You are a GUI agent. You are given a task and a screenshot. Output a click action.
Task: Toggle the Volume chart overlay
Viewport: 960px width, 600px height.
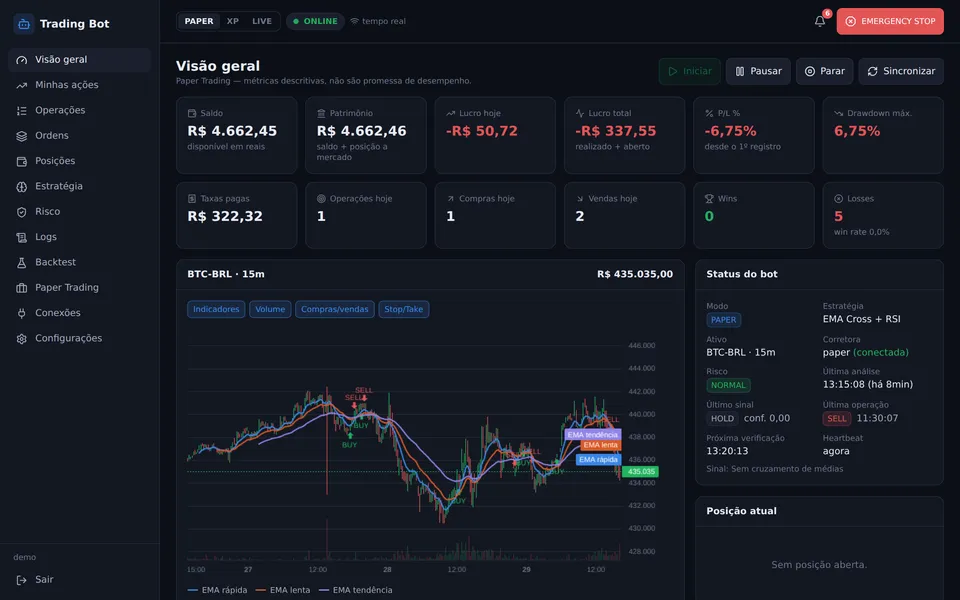click(x=270, y=309)
